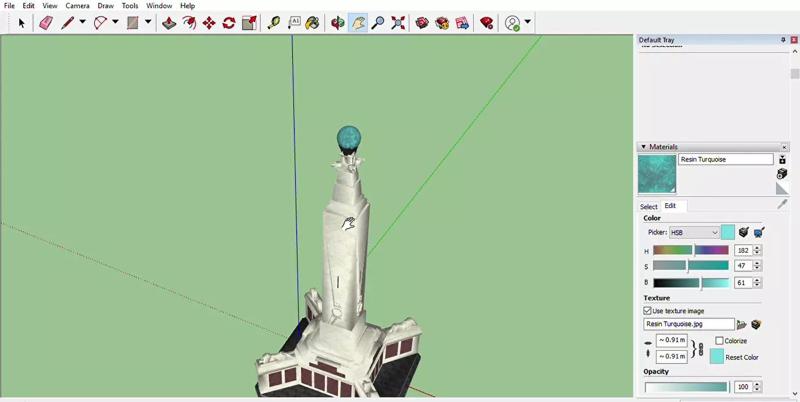Select the Arc tool
Viewport: 800px width, 402px height.
(x=101, y=23)
